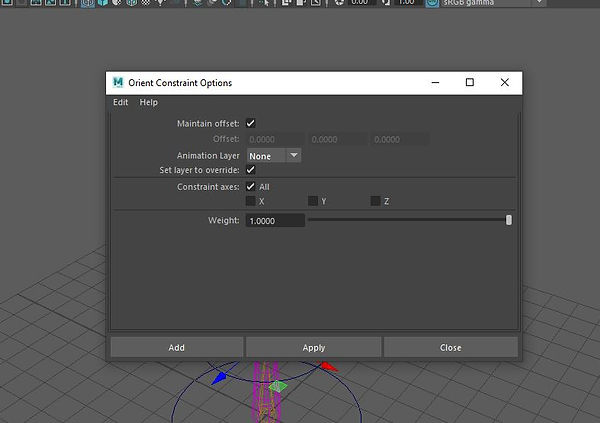600x423 pixels.
Task: Open the sRGB gamma view transform dropdown
Action: [x=494, y=3]
